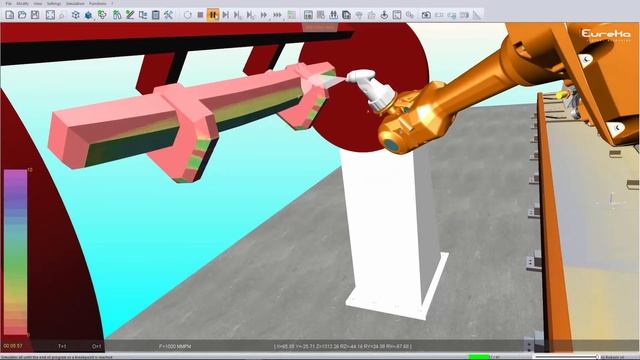Screen dimensions: 640x360
Task: Open the File menu
Action: click(9, 3)
